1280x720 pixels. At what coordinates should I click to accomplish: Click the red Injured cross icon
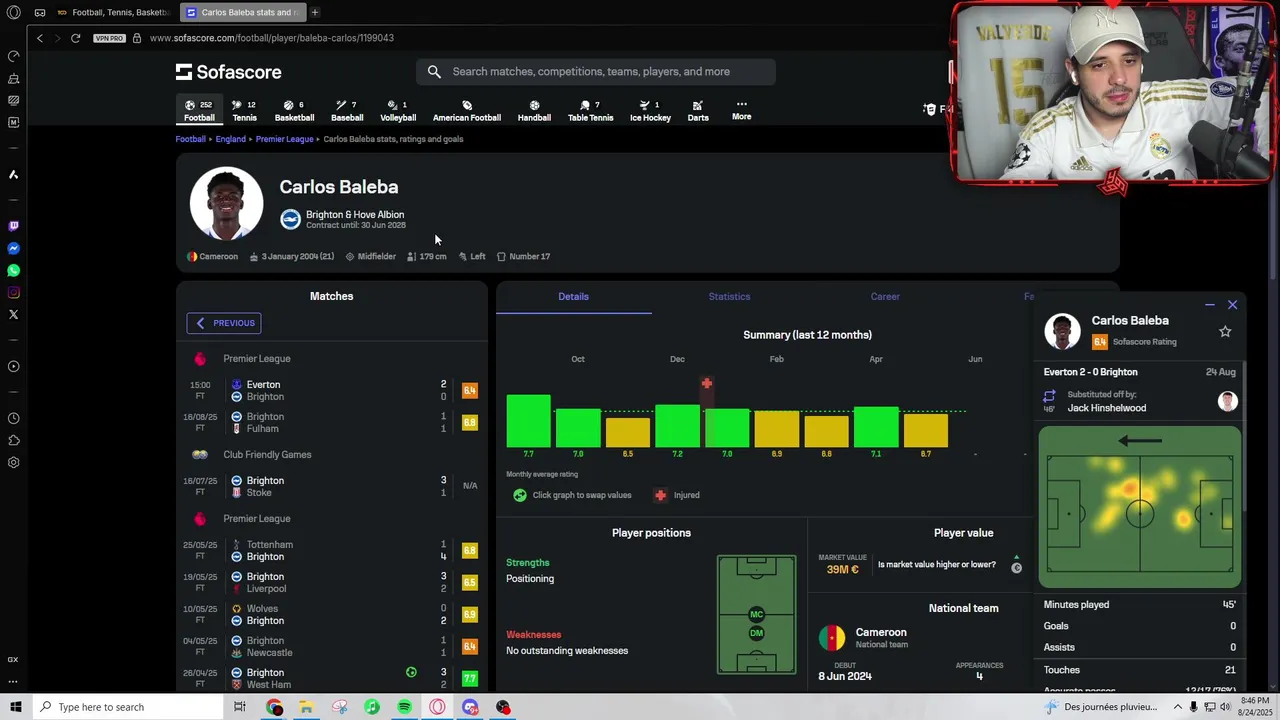[x=660, y=495]
